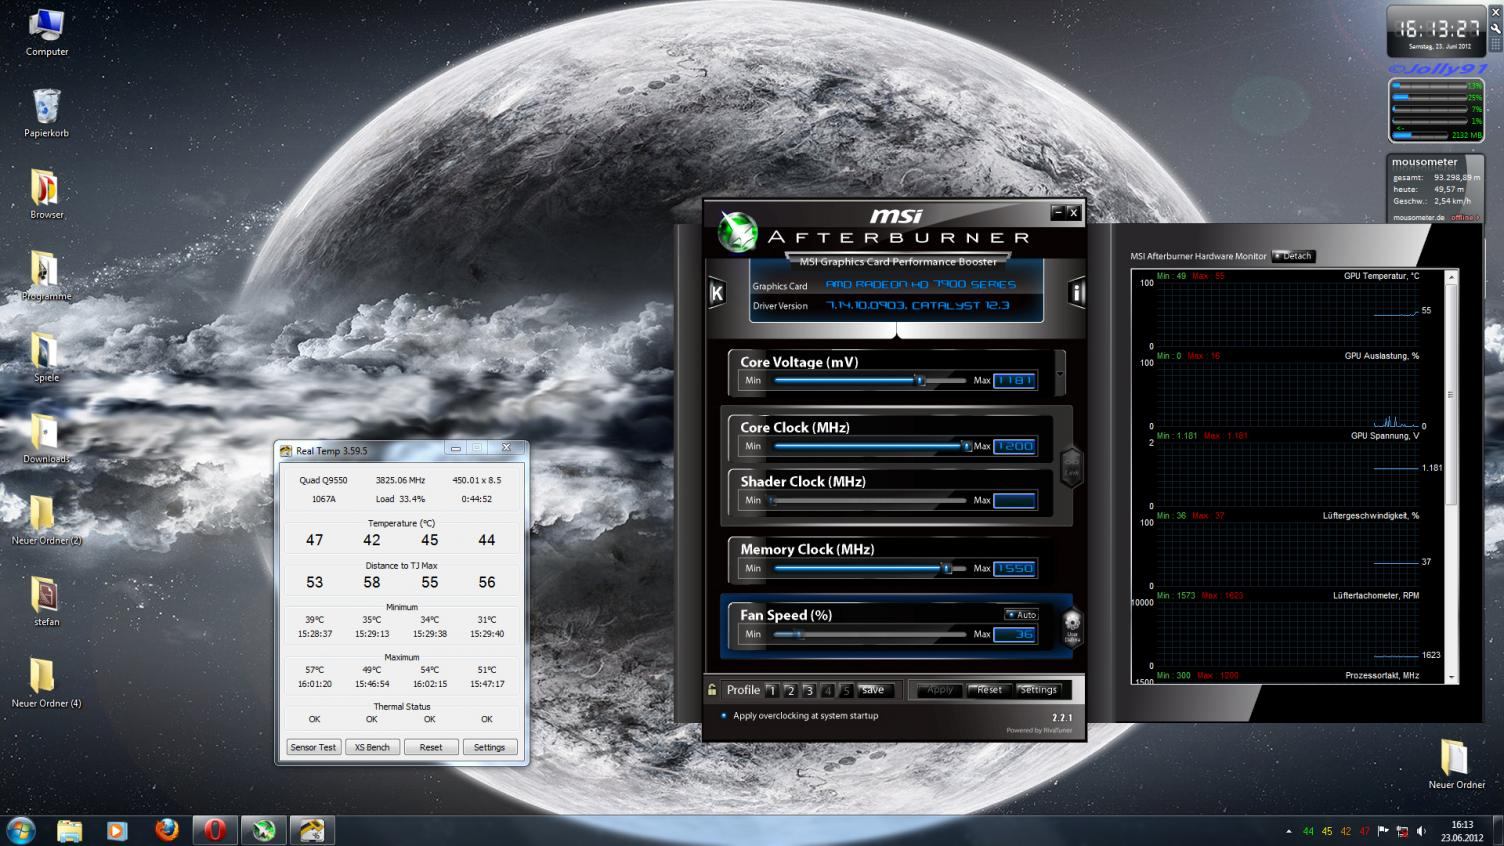This screenshot has width=1504, height=846.
Task: Open the Afterburner information i button
Action: click(x=1077, y=293)
